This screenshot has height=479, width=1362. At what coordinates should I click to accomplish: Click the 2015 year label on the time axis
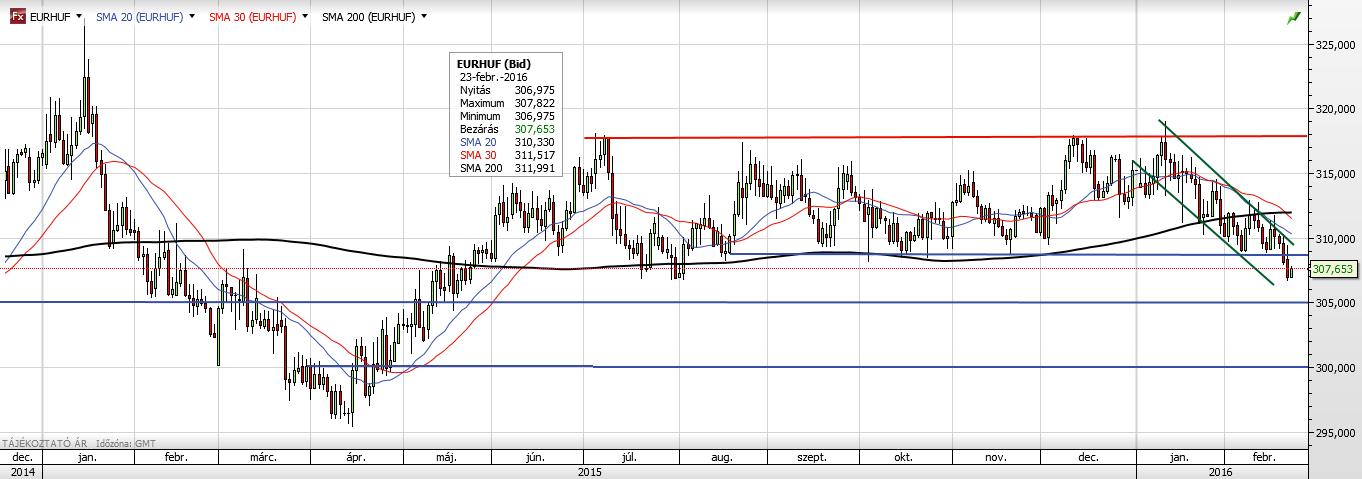coord(590,470)
